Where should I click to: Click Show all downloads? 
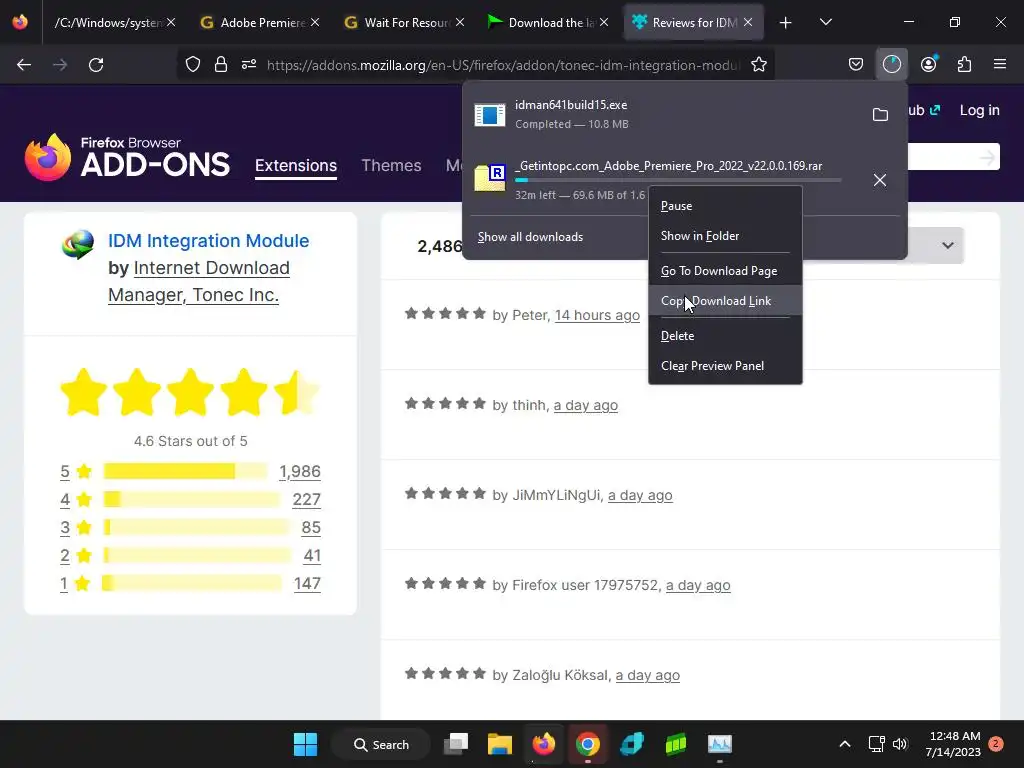coord(530,237)
